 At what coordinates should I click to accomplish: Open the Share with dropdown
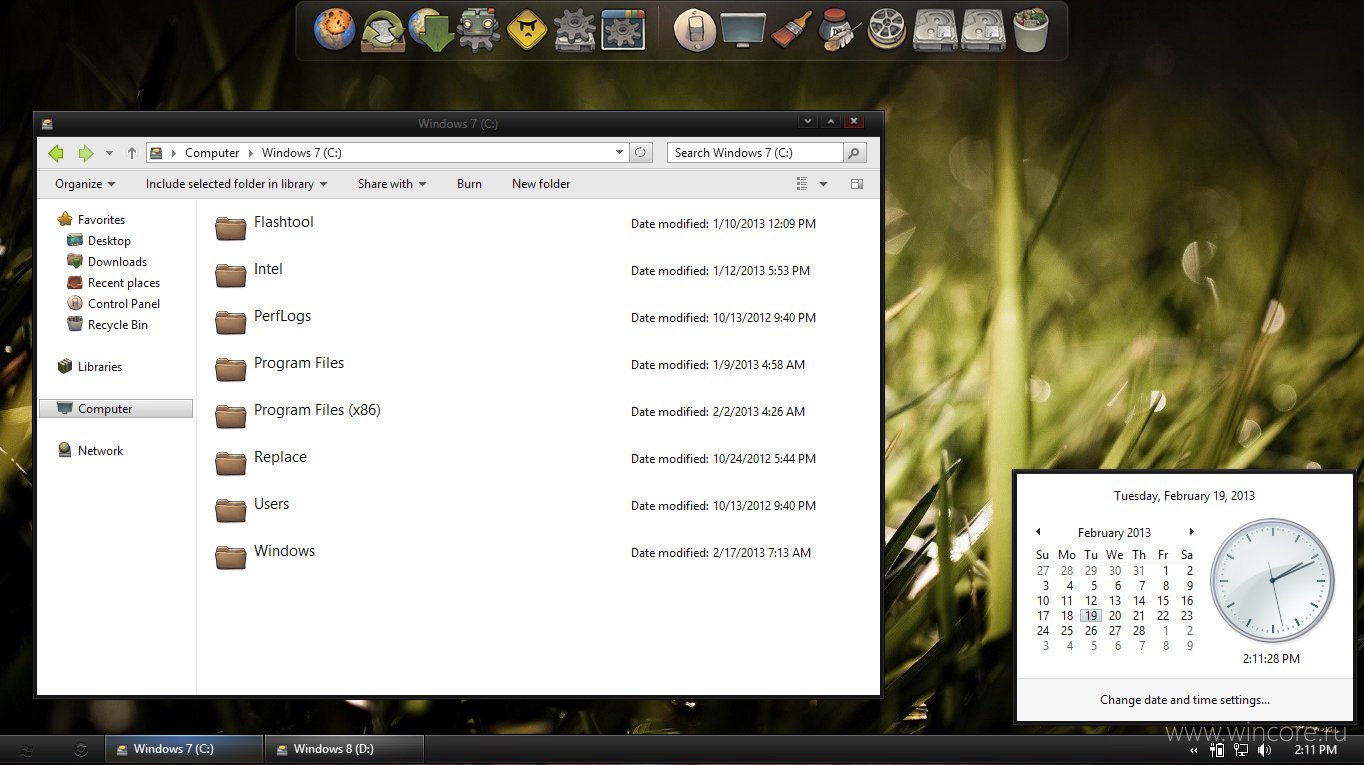point(392,184)
